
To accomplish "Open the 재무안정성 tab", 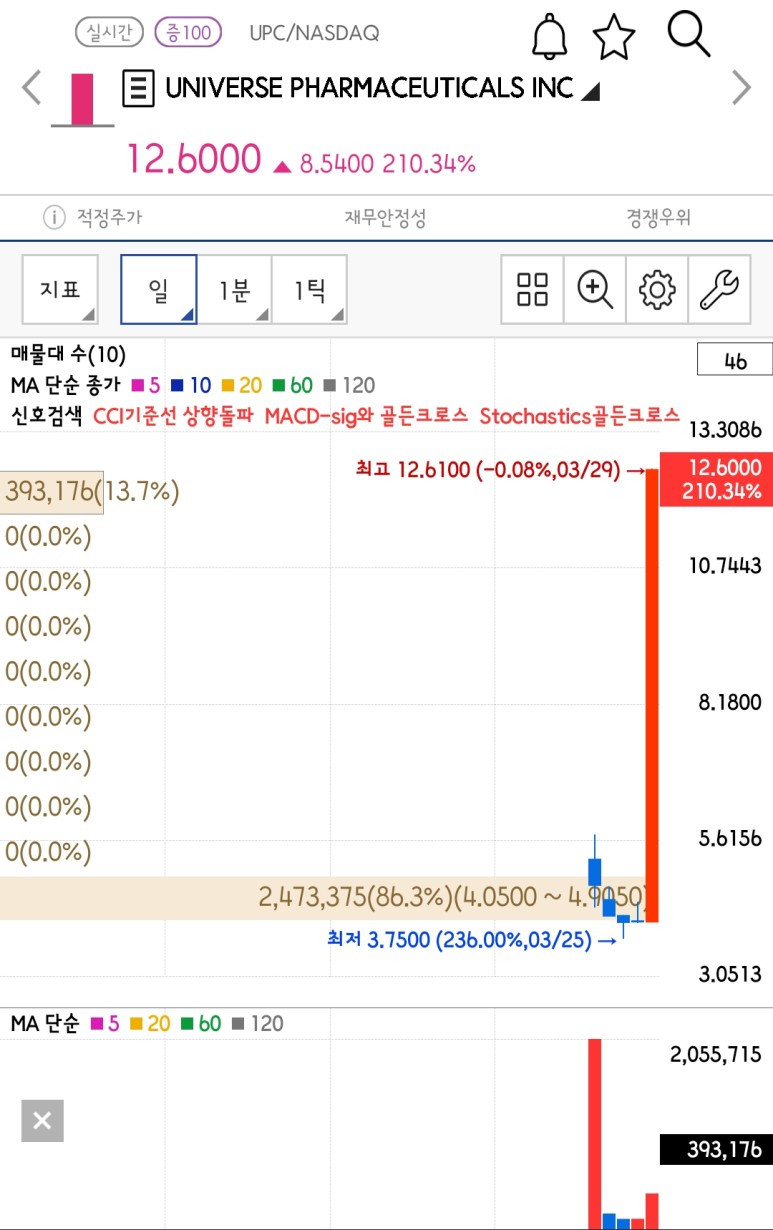I will click(x=385, y=217).
